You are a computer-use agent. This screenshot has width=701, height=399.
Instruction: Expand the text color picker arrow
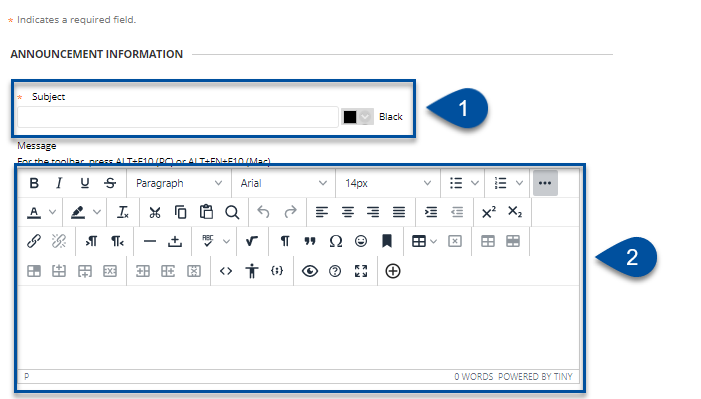click(x=52, y=212)
